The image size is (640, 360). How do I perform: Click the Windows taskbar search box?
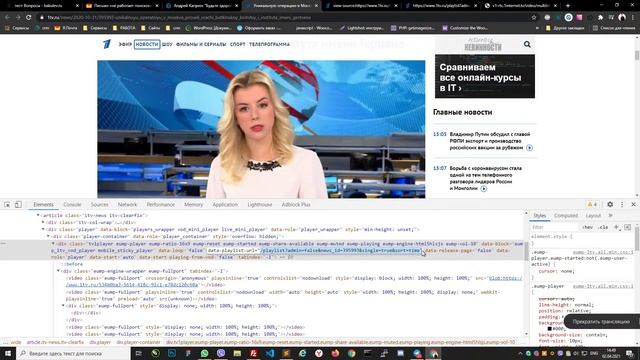(73, 353)
